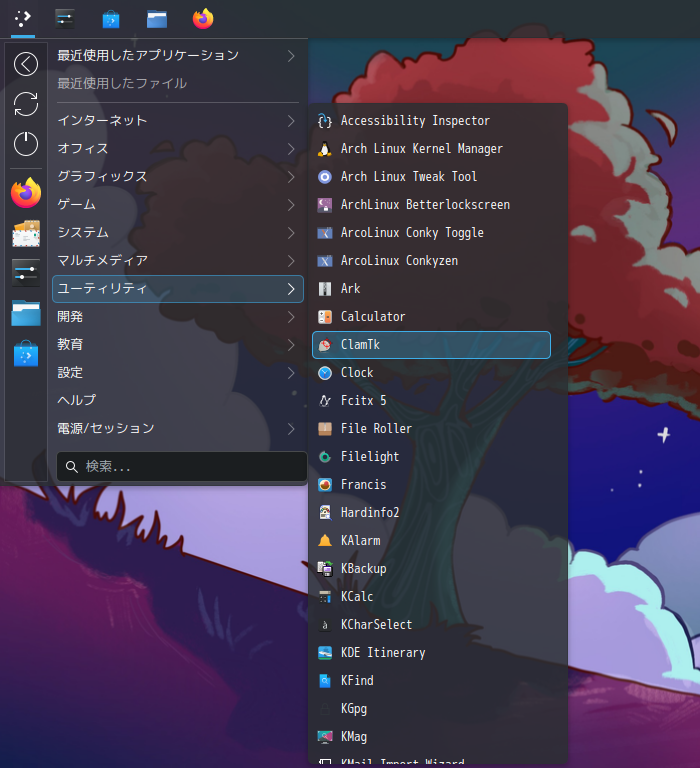Viewport: 700px width, 768px height.
Task: Select the 教育 menu category
Action: pos(178,345)
